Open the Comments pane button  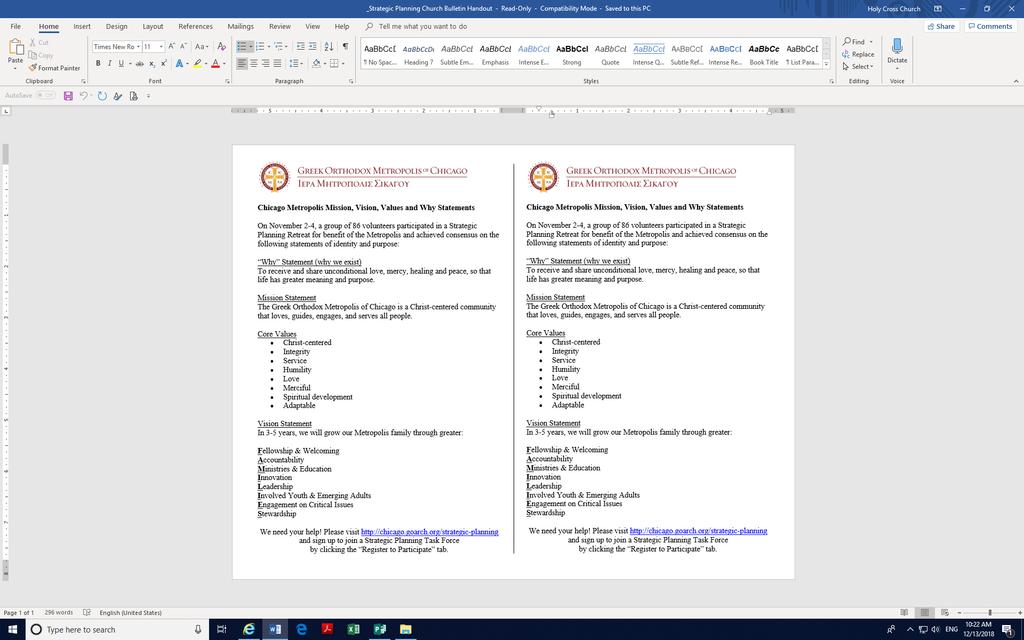tap(990, 27)
